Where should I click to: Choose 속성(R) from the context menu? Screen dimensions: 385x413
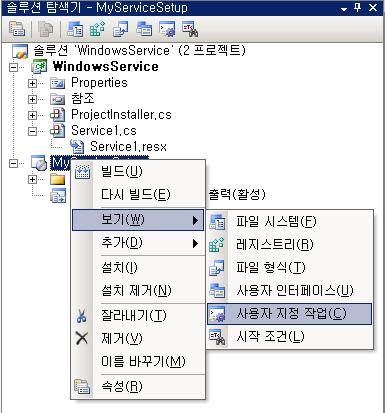[x=138, y=387]
